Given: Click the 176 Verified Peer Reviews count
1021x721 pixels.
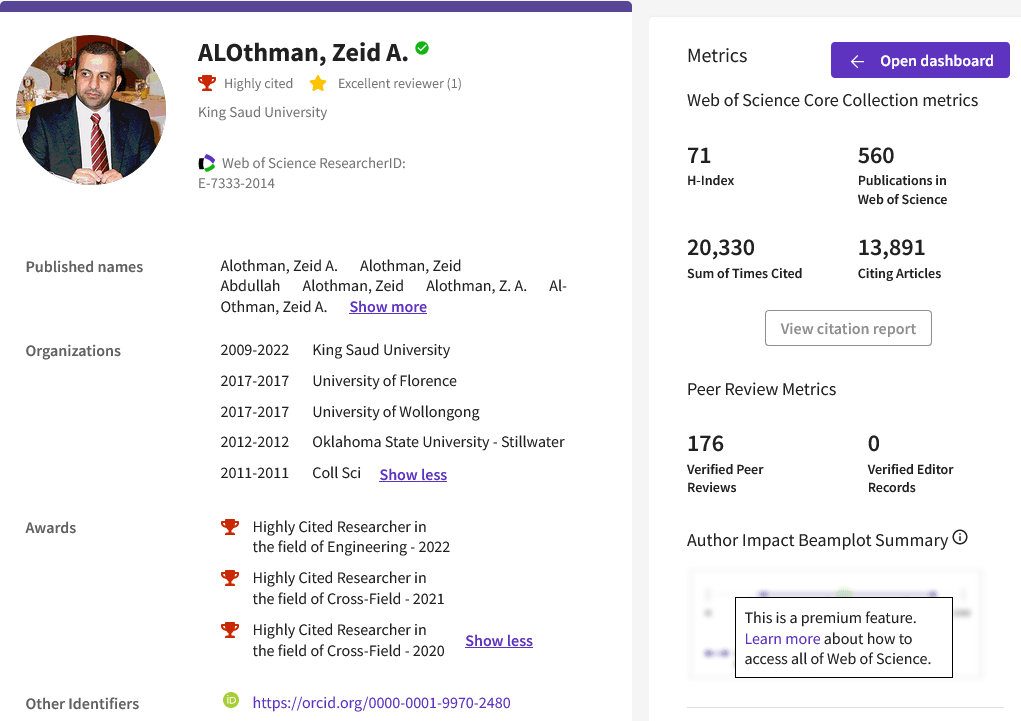Looking at the screenshot, I should coord(705,443).
